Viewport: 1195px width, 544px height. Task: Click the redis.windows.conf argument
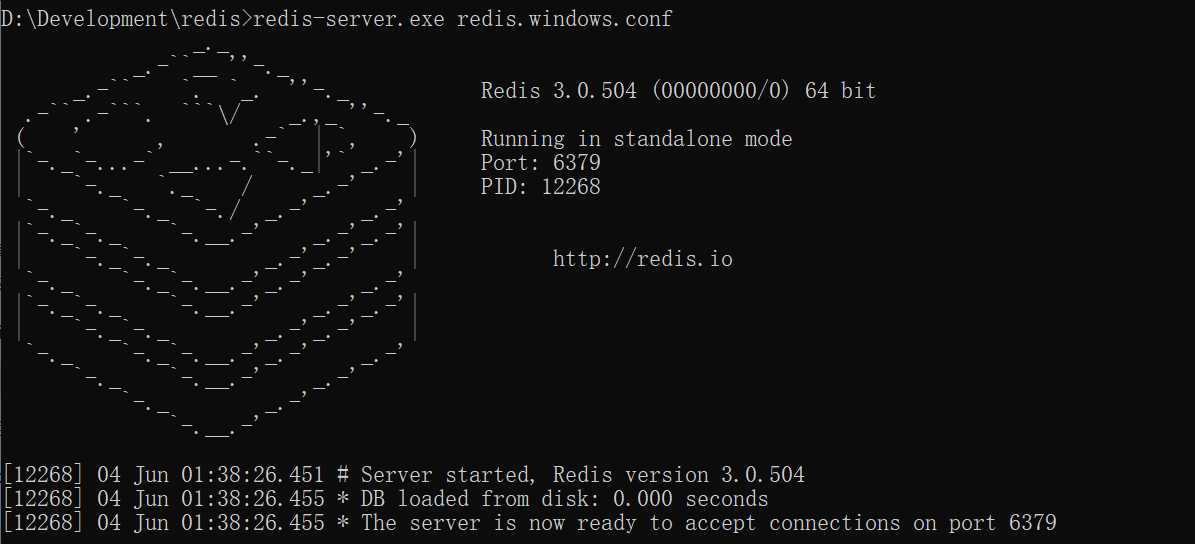click(564, 20)
